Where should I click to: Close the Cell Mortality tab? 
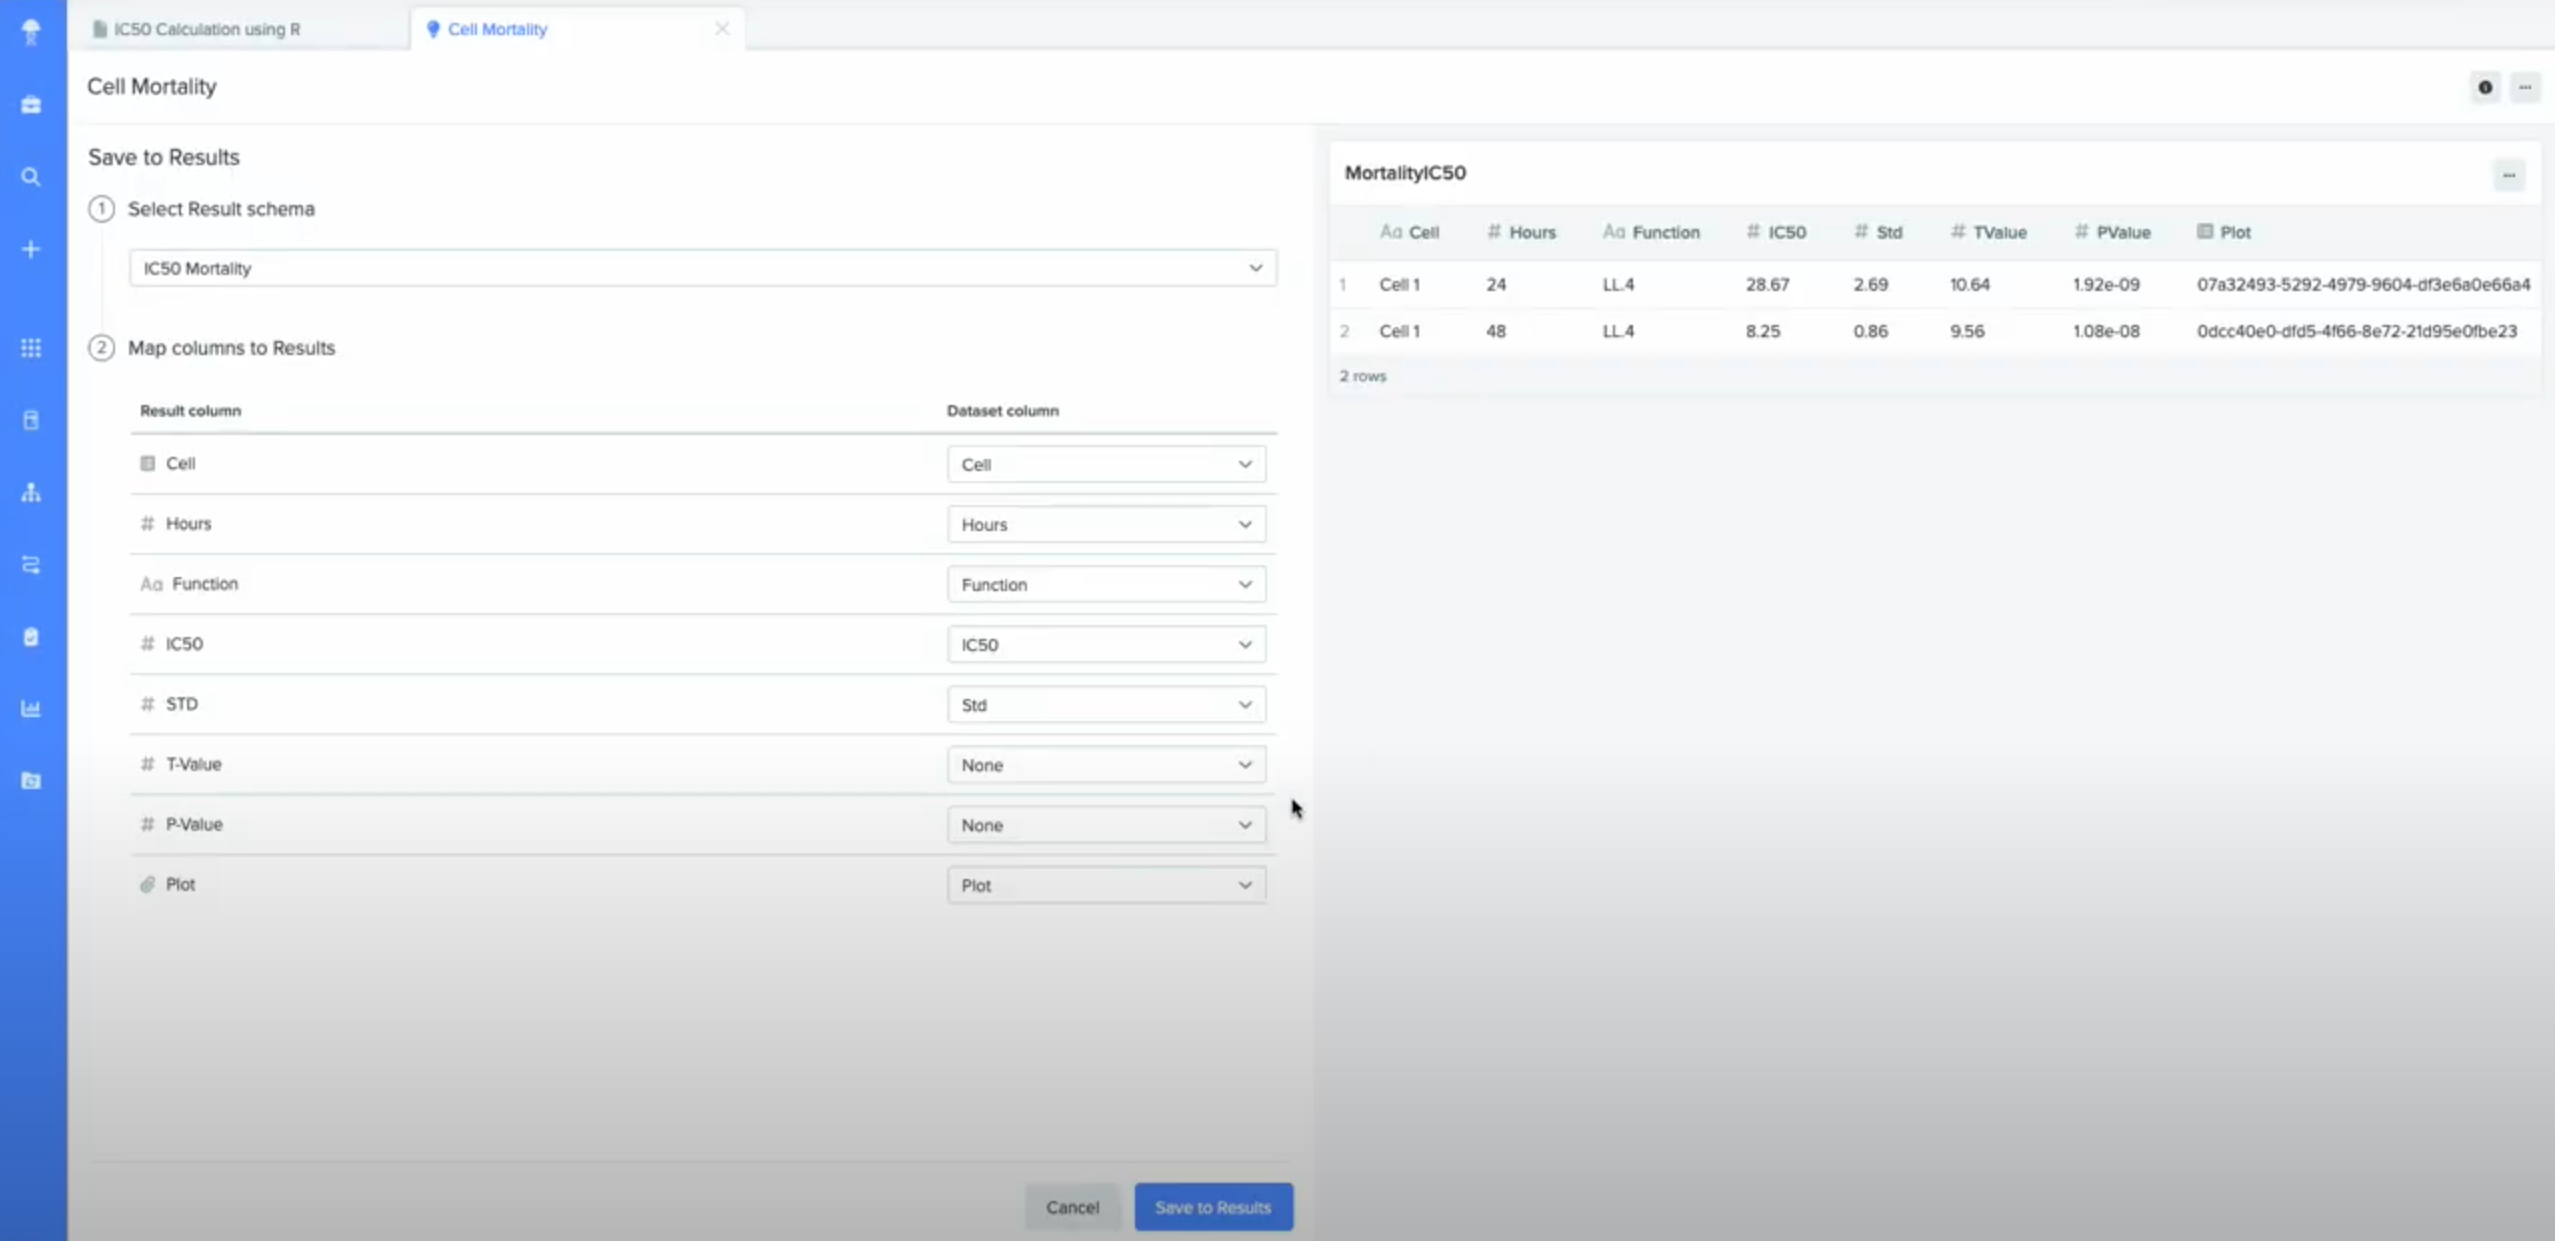pos(722,29)
